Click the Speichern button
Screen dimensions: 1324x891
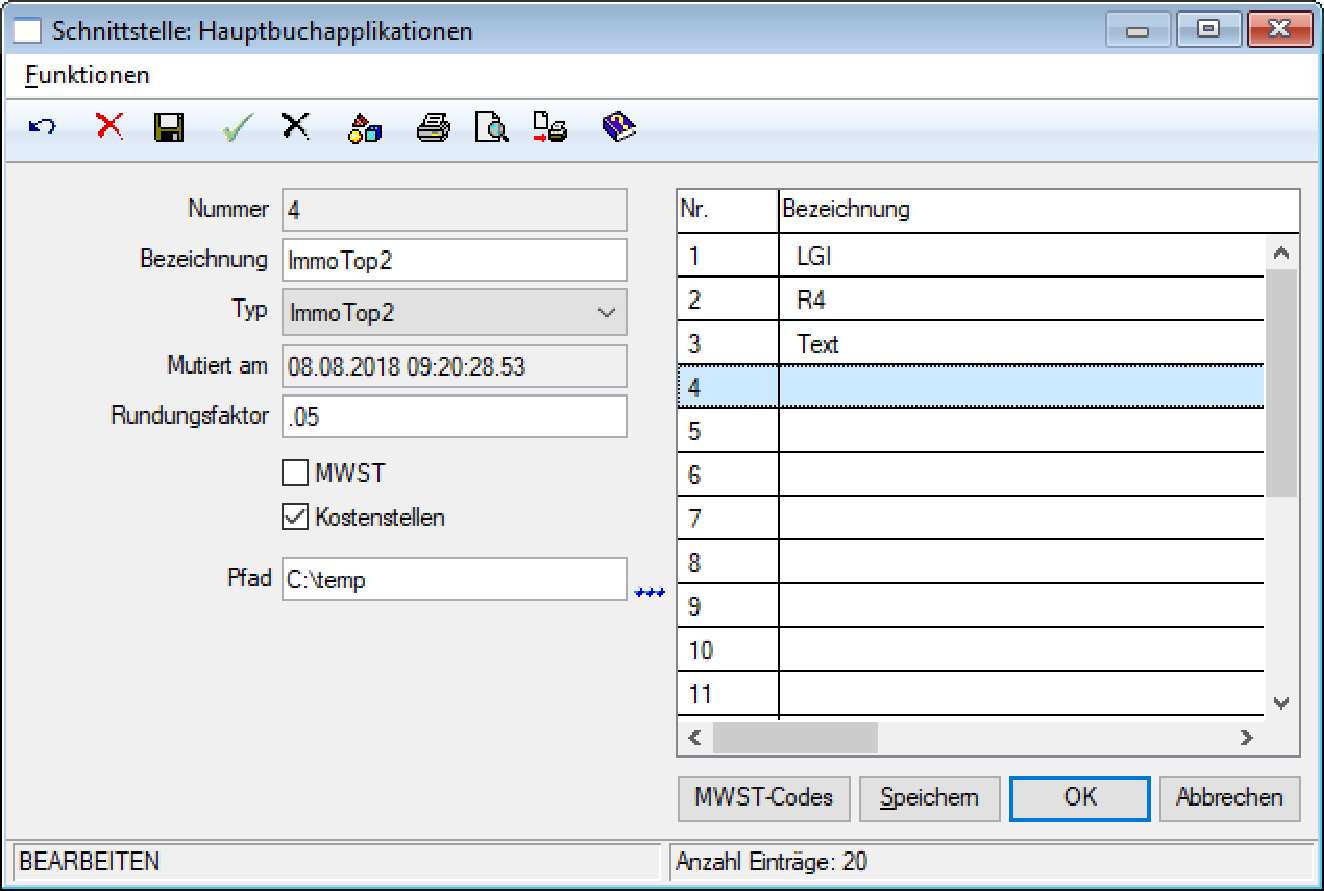coord(929,798)
